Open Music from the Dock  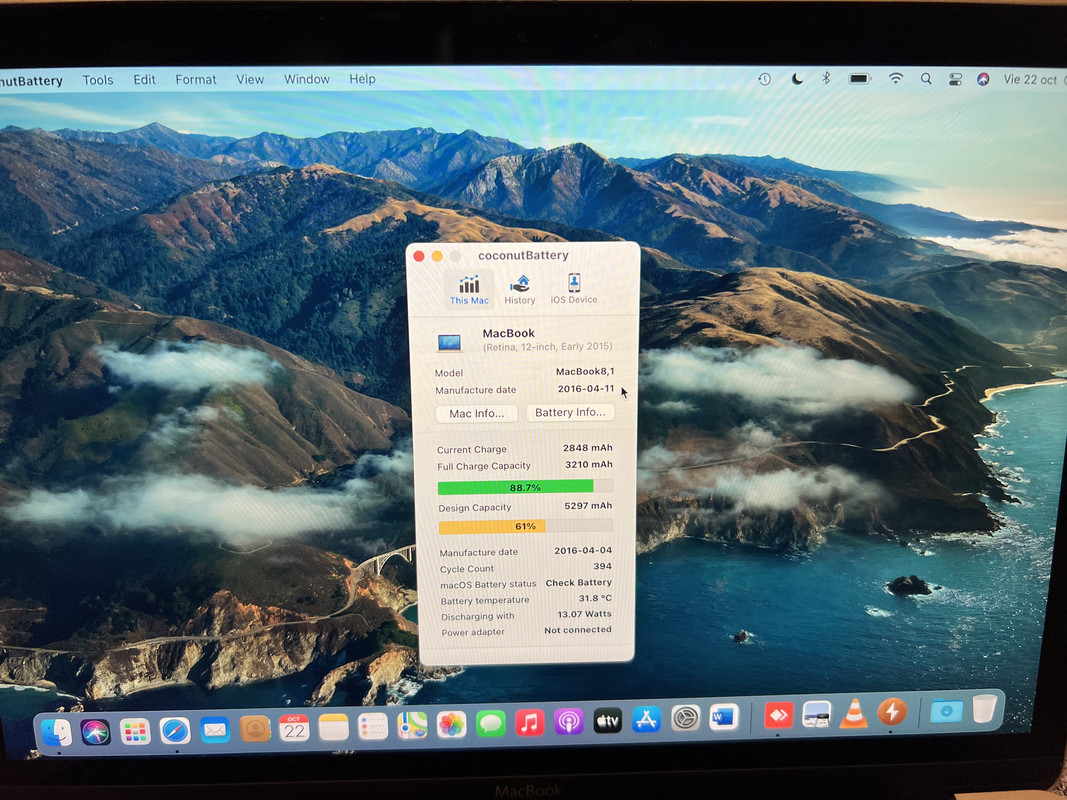[x=529, y=722]
